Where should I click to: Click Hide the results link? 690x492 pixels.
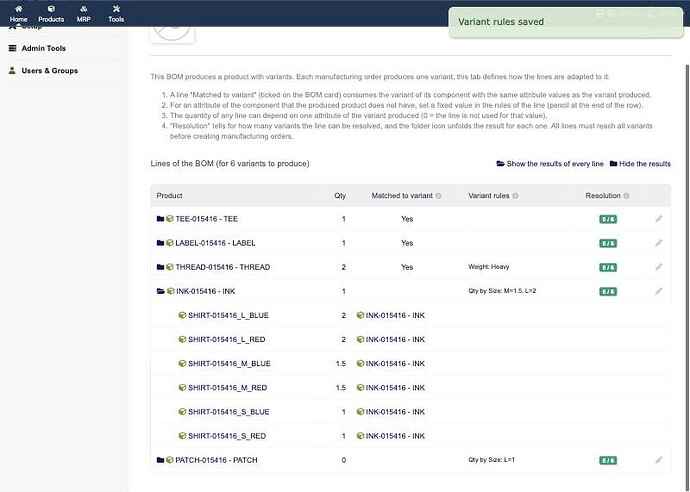(640, 164)
